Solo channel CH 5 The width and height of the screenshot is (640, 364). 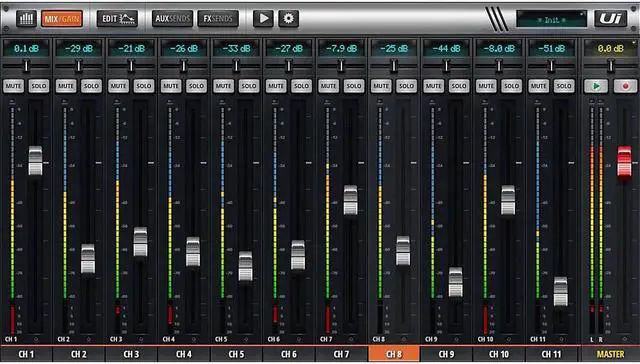click(x=249, y=86)
